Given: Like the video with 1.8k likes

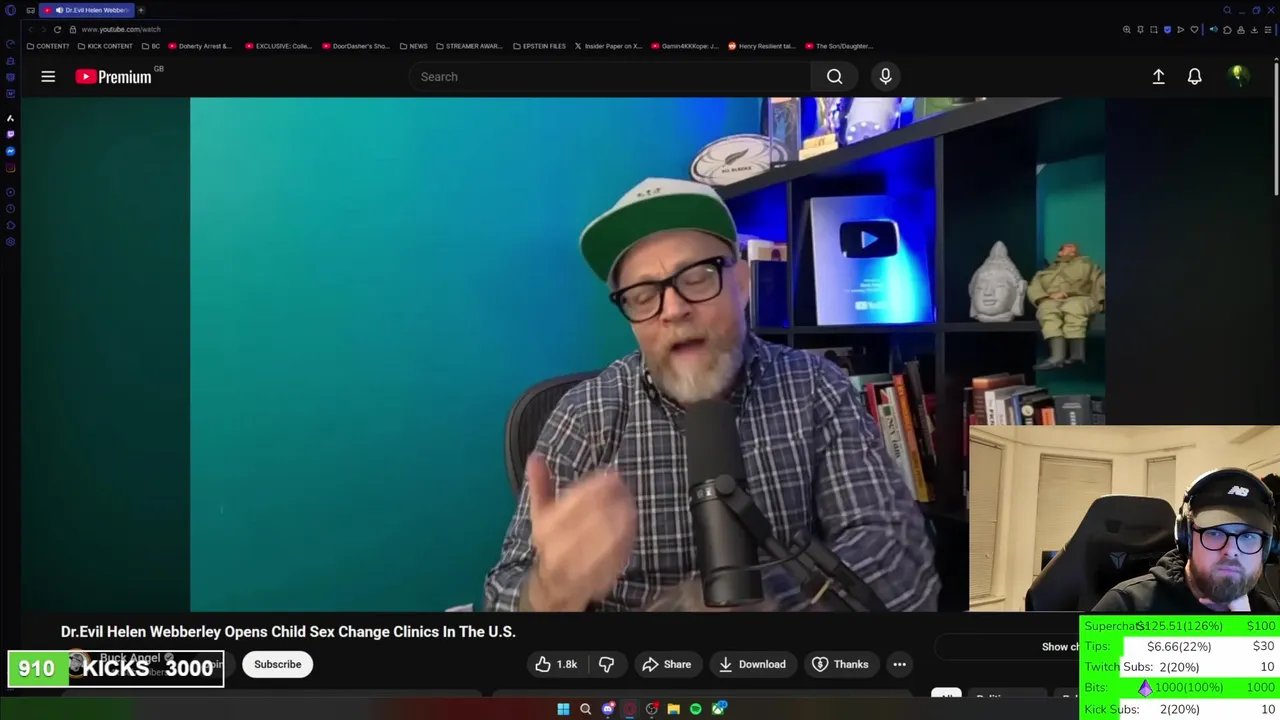Looking at the screenshot, I should [556, 664].
